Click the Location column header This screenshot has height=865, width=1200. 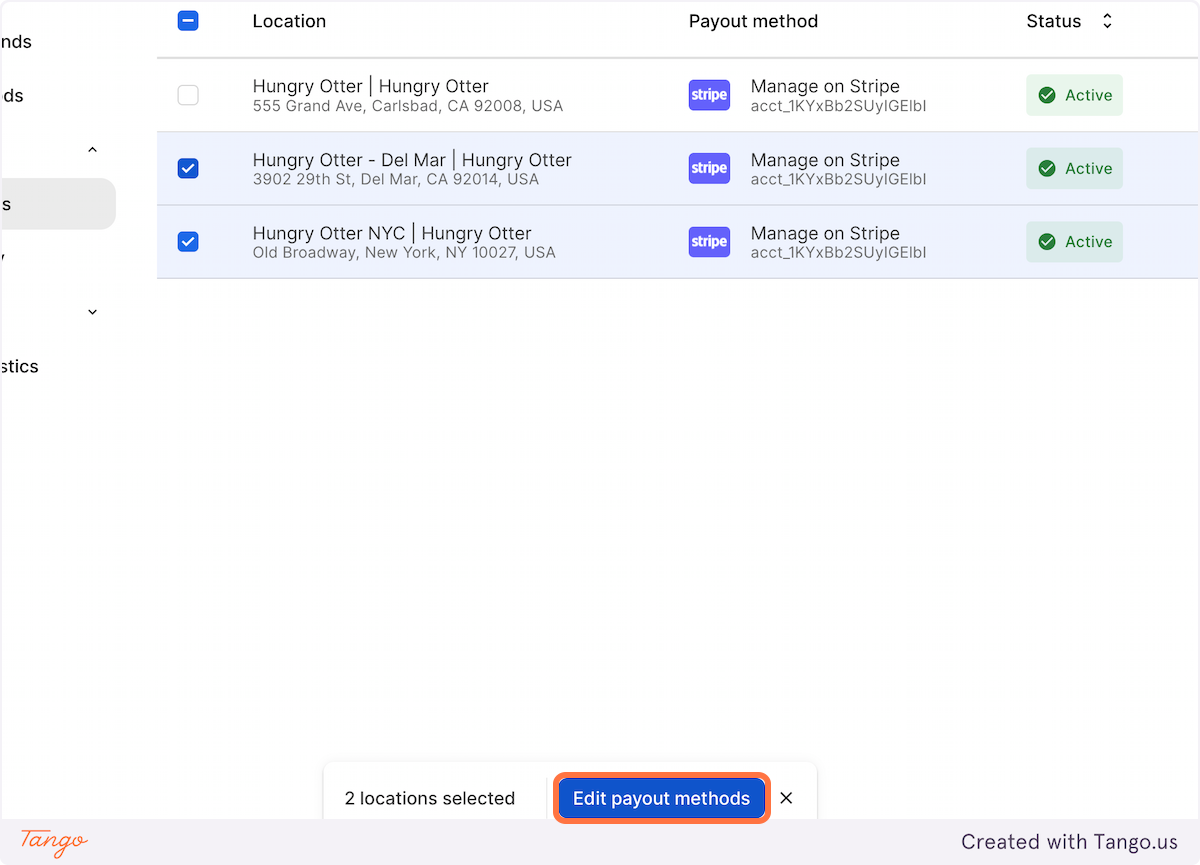(289, 20)
